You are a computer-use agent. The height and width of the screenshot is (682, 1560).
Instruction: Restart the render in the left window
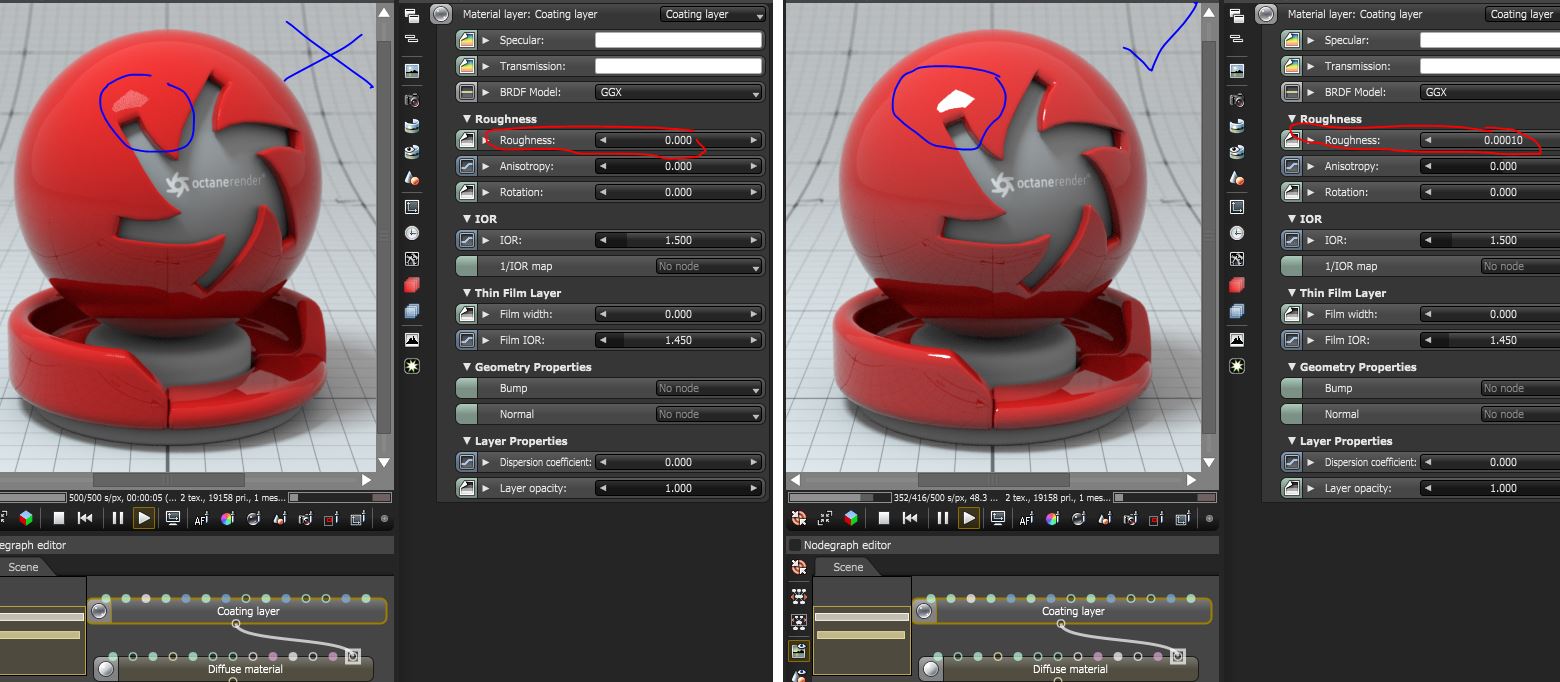(85, 518)
